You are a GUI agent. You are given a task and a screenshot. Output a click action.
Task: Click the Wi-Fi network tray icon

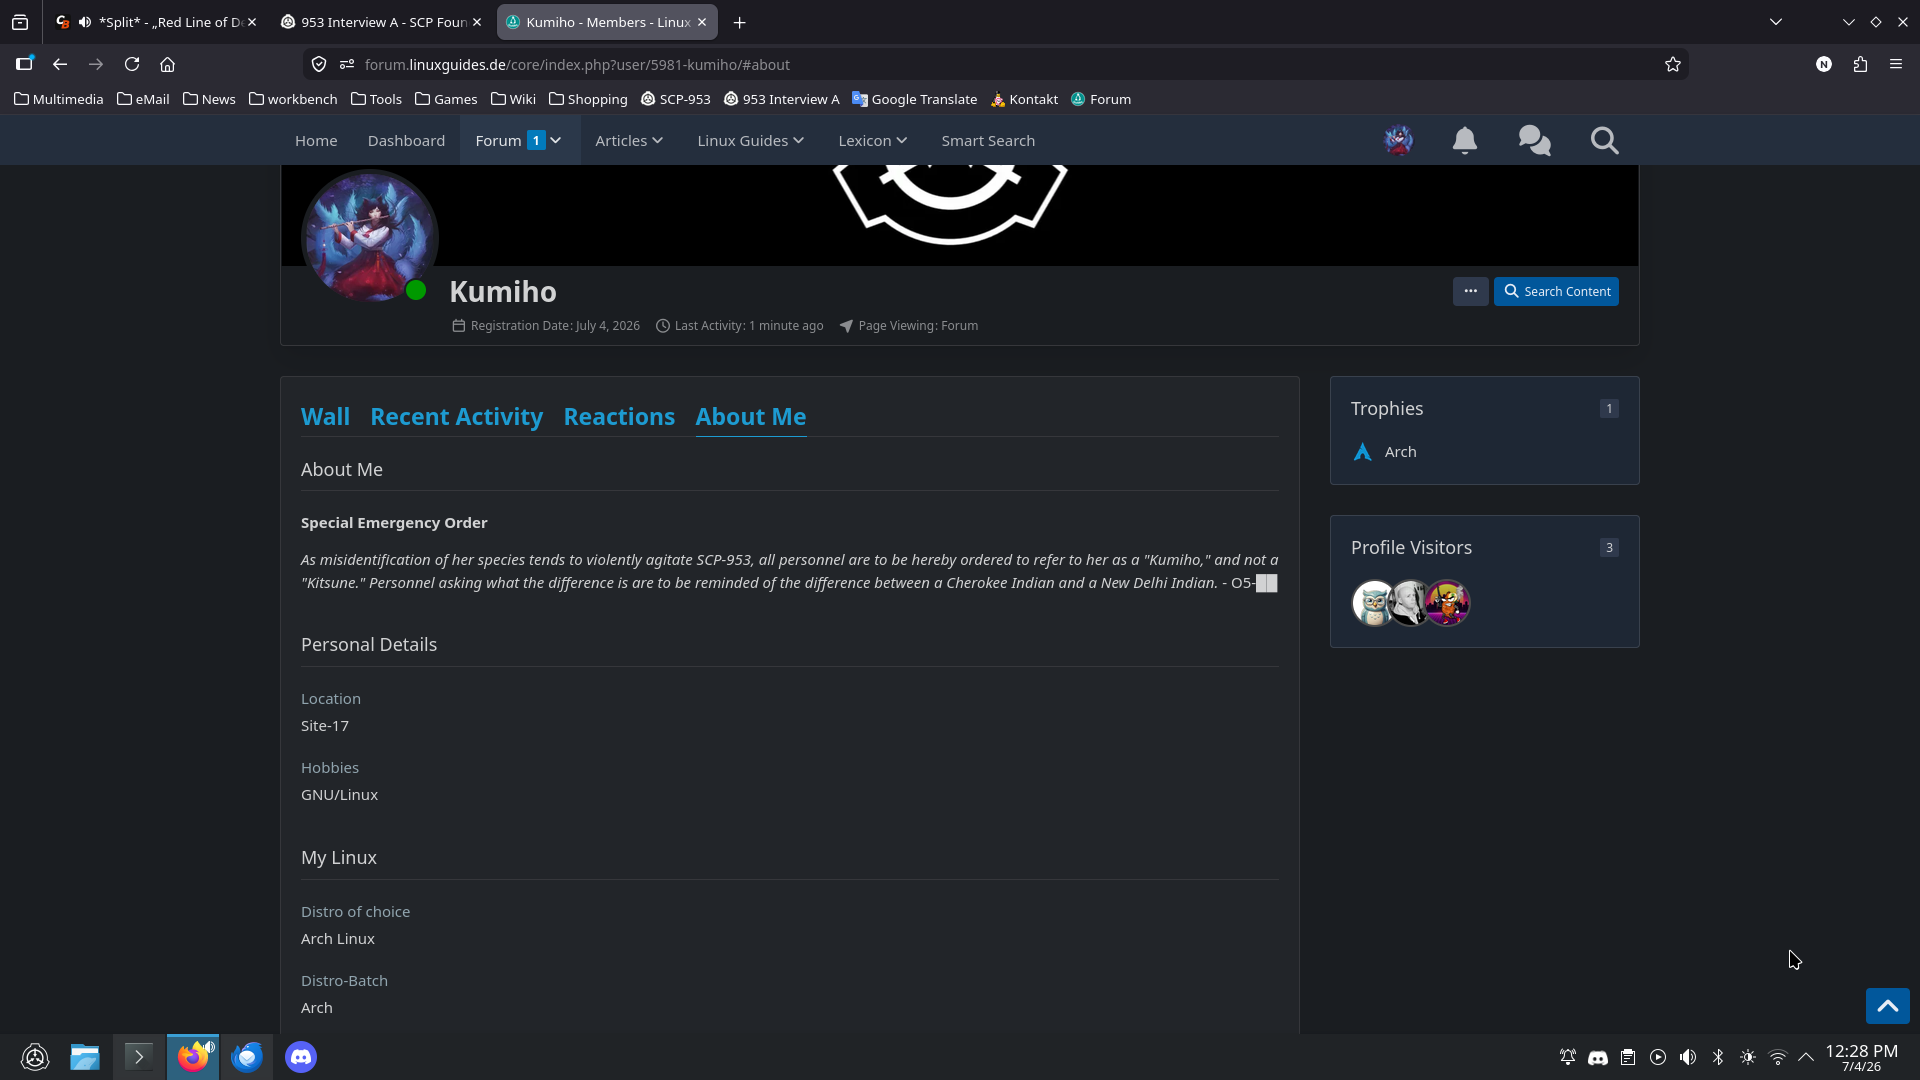point(1778,1057)
